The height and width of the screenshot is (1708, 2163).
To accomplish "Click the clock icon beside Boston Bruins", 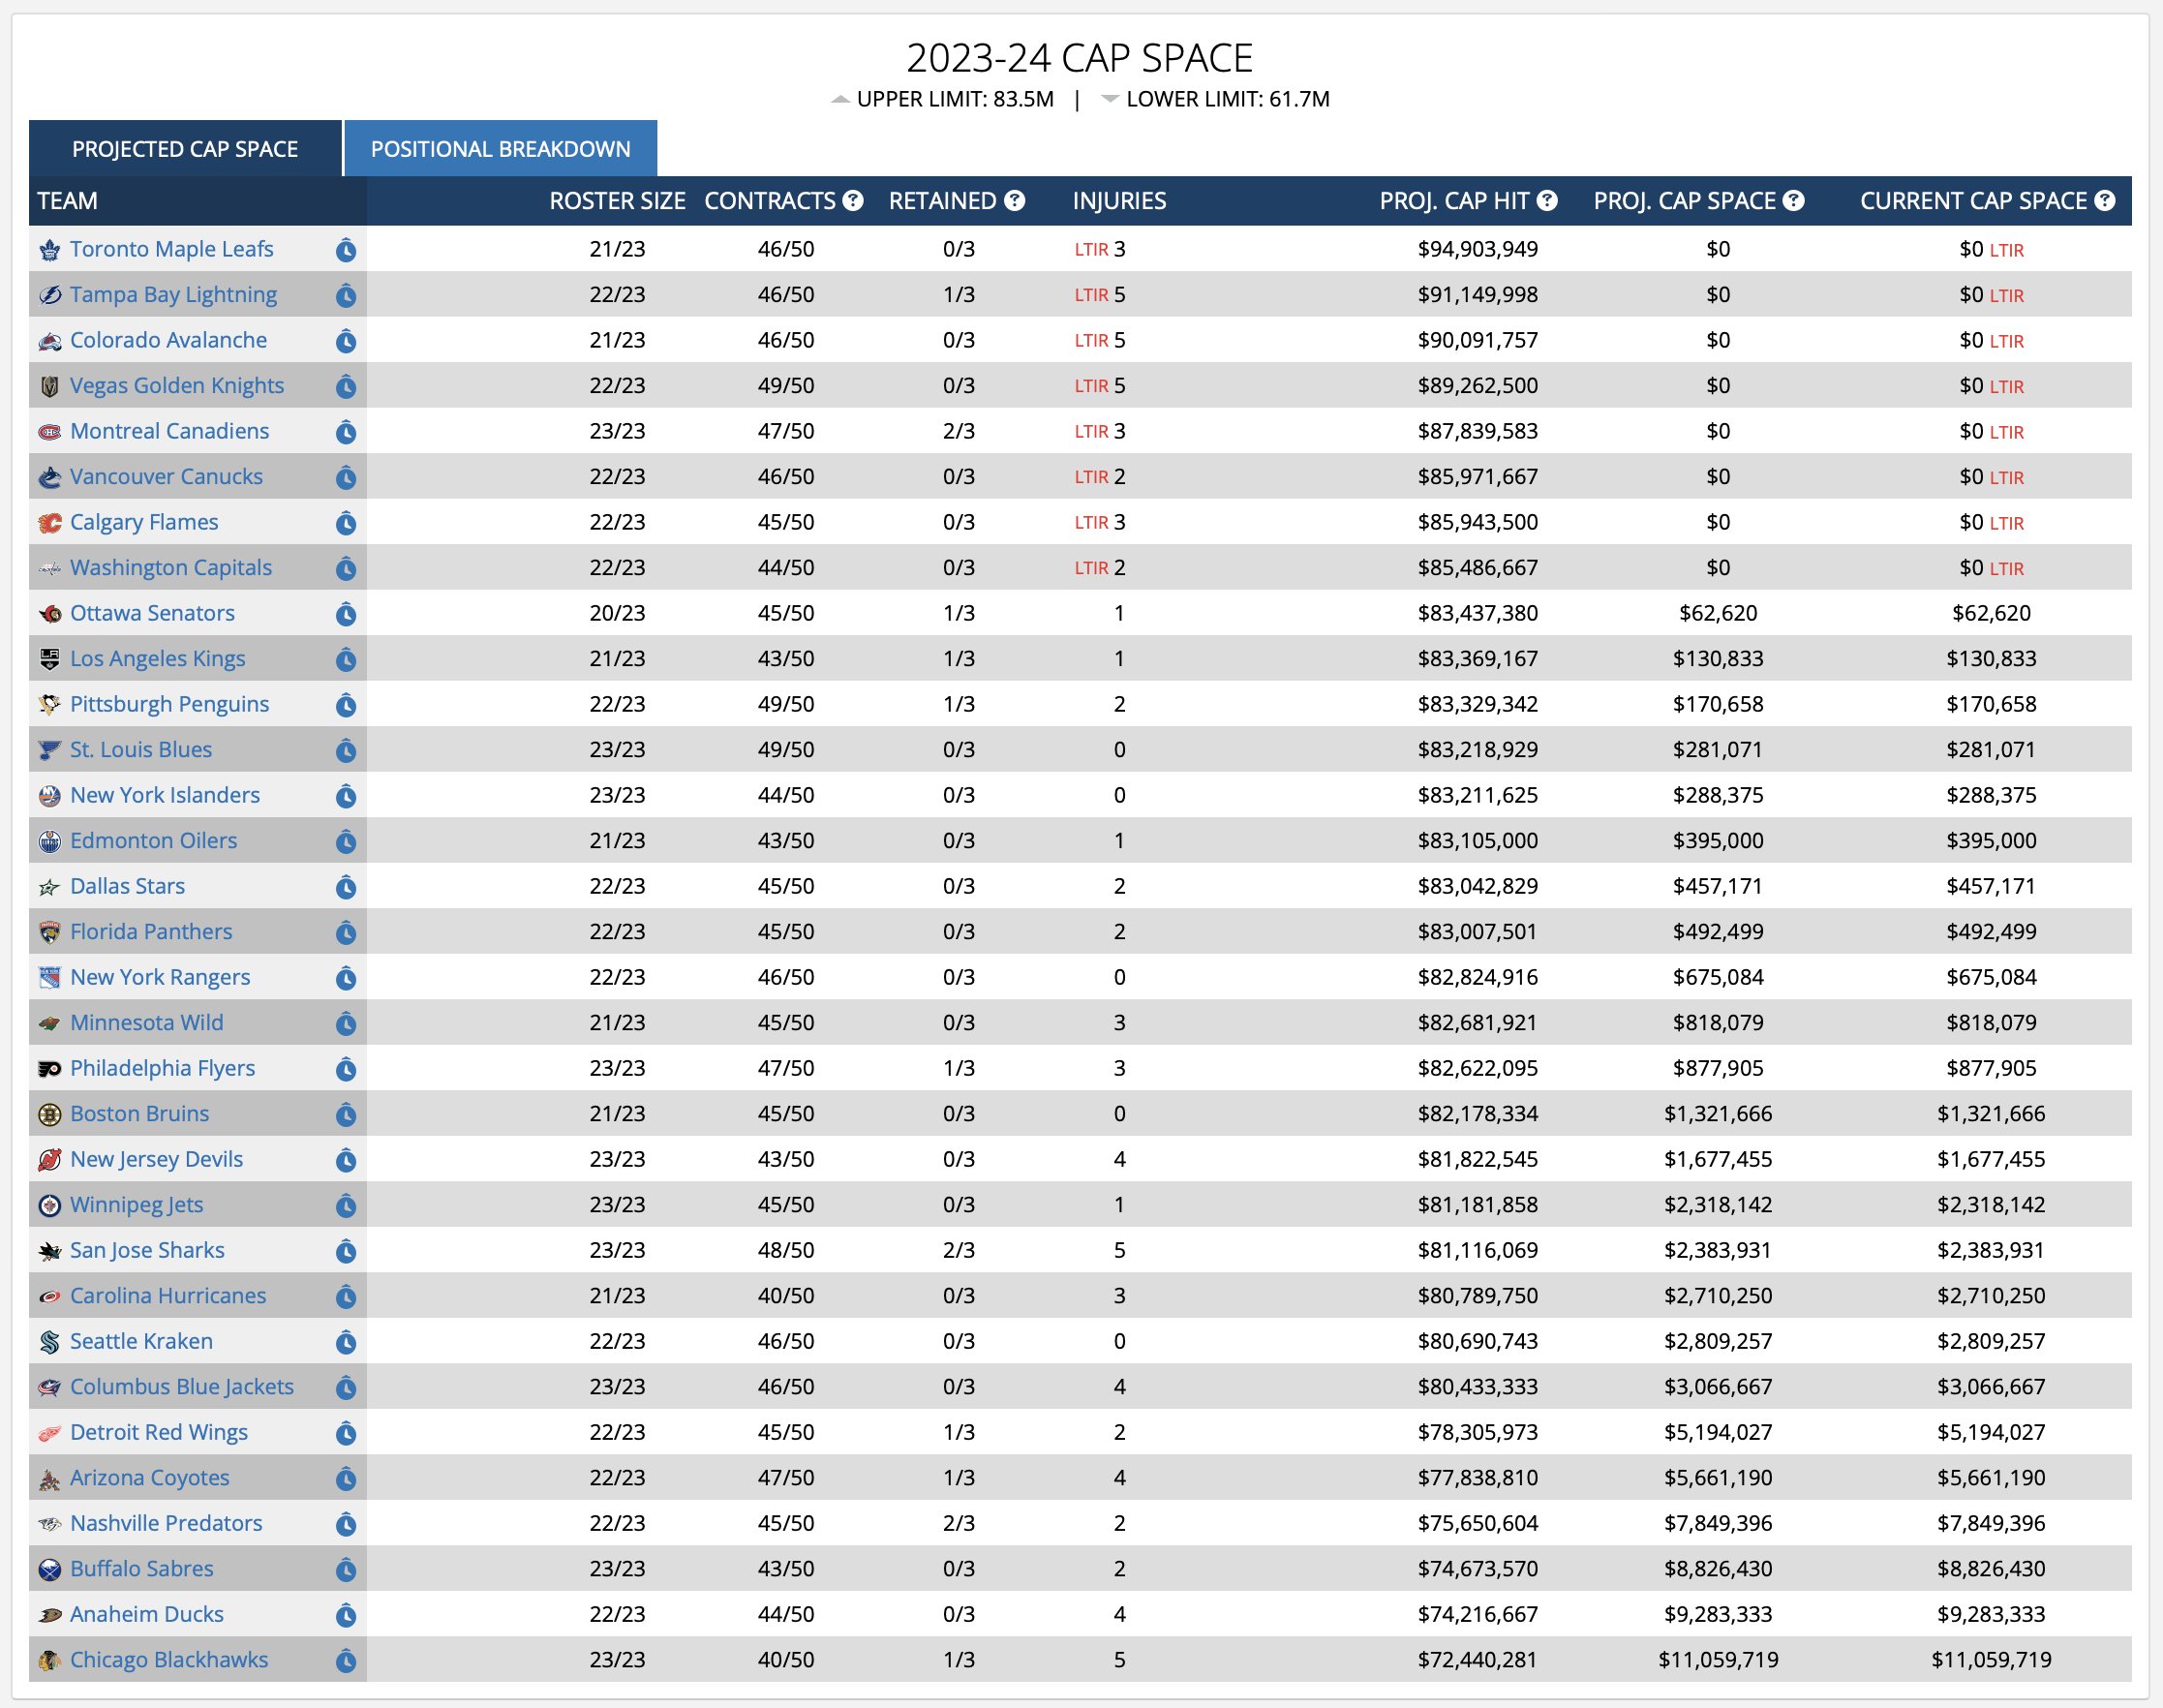I will pyautogui.click(x=346, y=1114).
